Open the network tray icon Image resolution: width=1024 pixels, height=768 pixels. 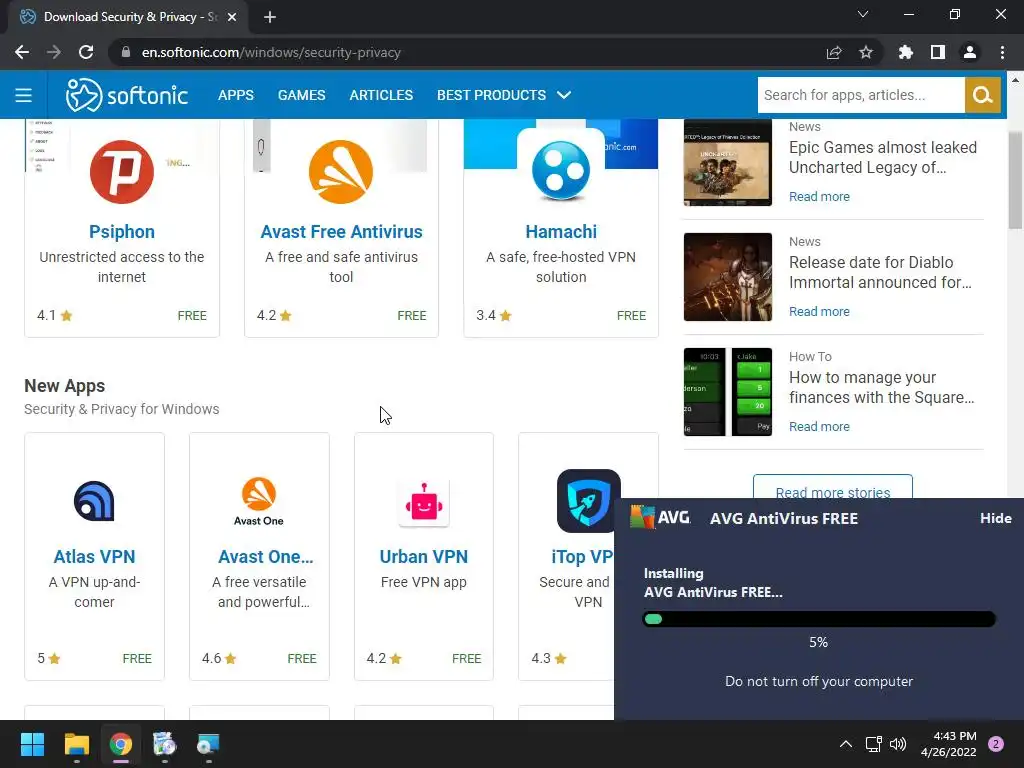coord(873,744)
